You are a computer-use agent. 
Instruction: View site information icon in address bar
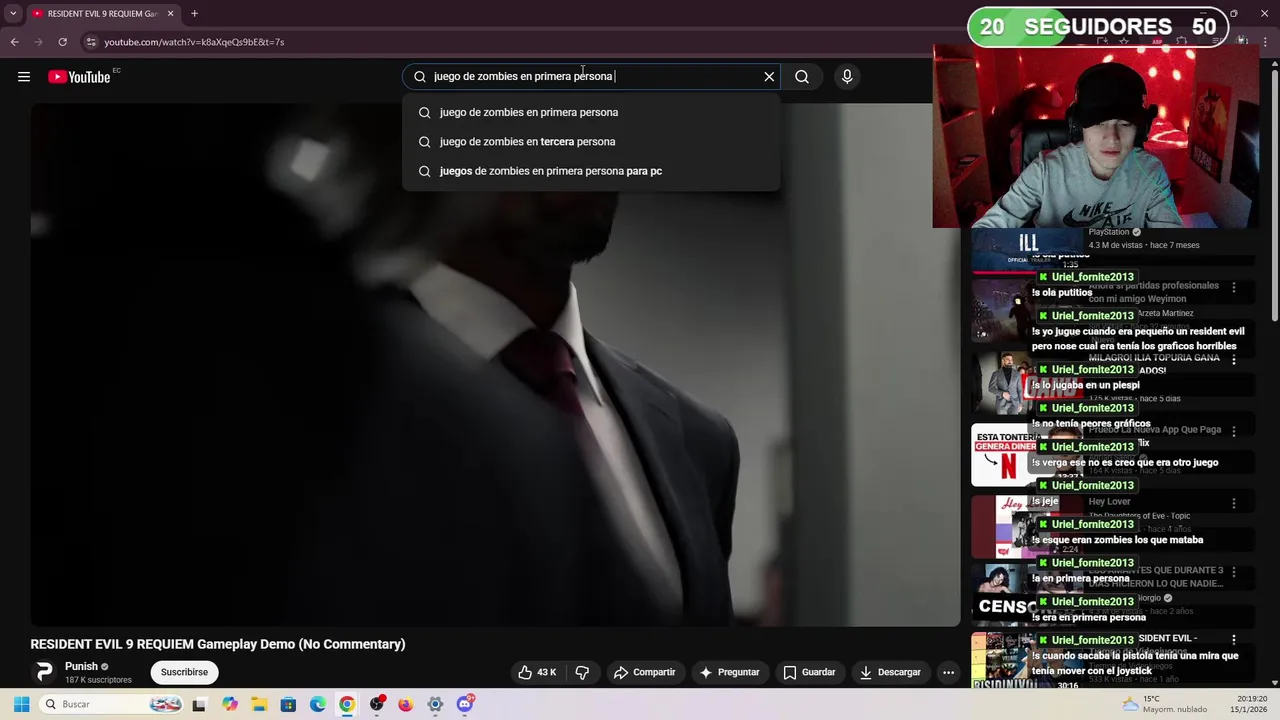91,42
